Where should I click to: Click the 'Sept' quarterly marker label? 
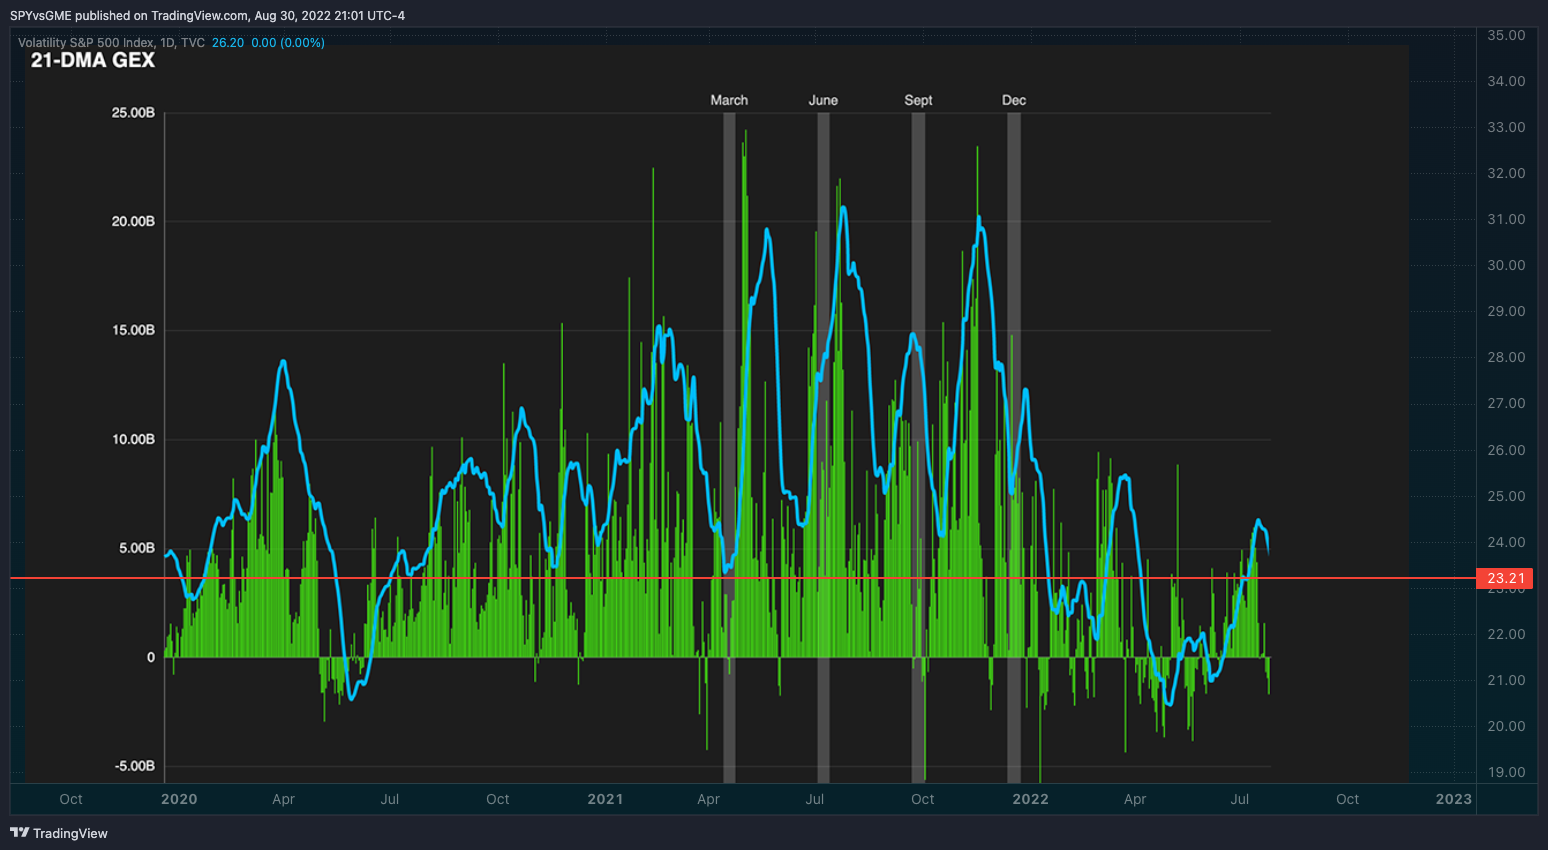918,100
